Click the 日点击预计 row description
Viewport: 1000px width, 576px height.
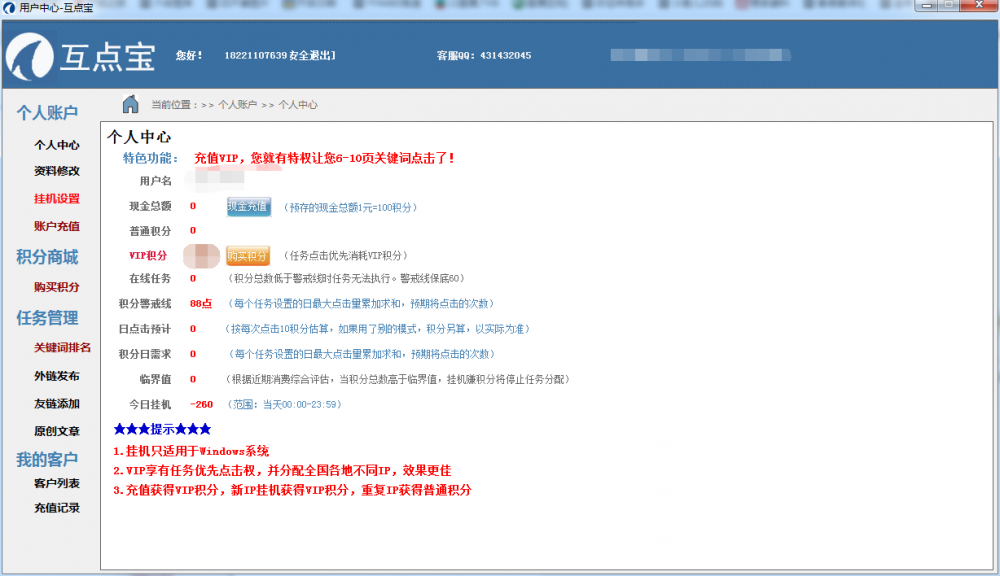pos(377,329)
